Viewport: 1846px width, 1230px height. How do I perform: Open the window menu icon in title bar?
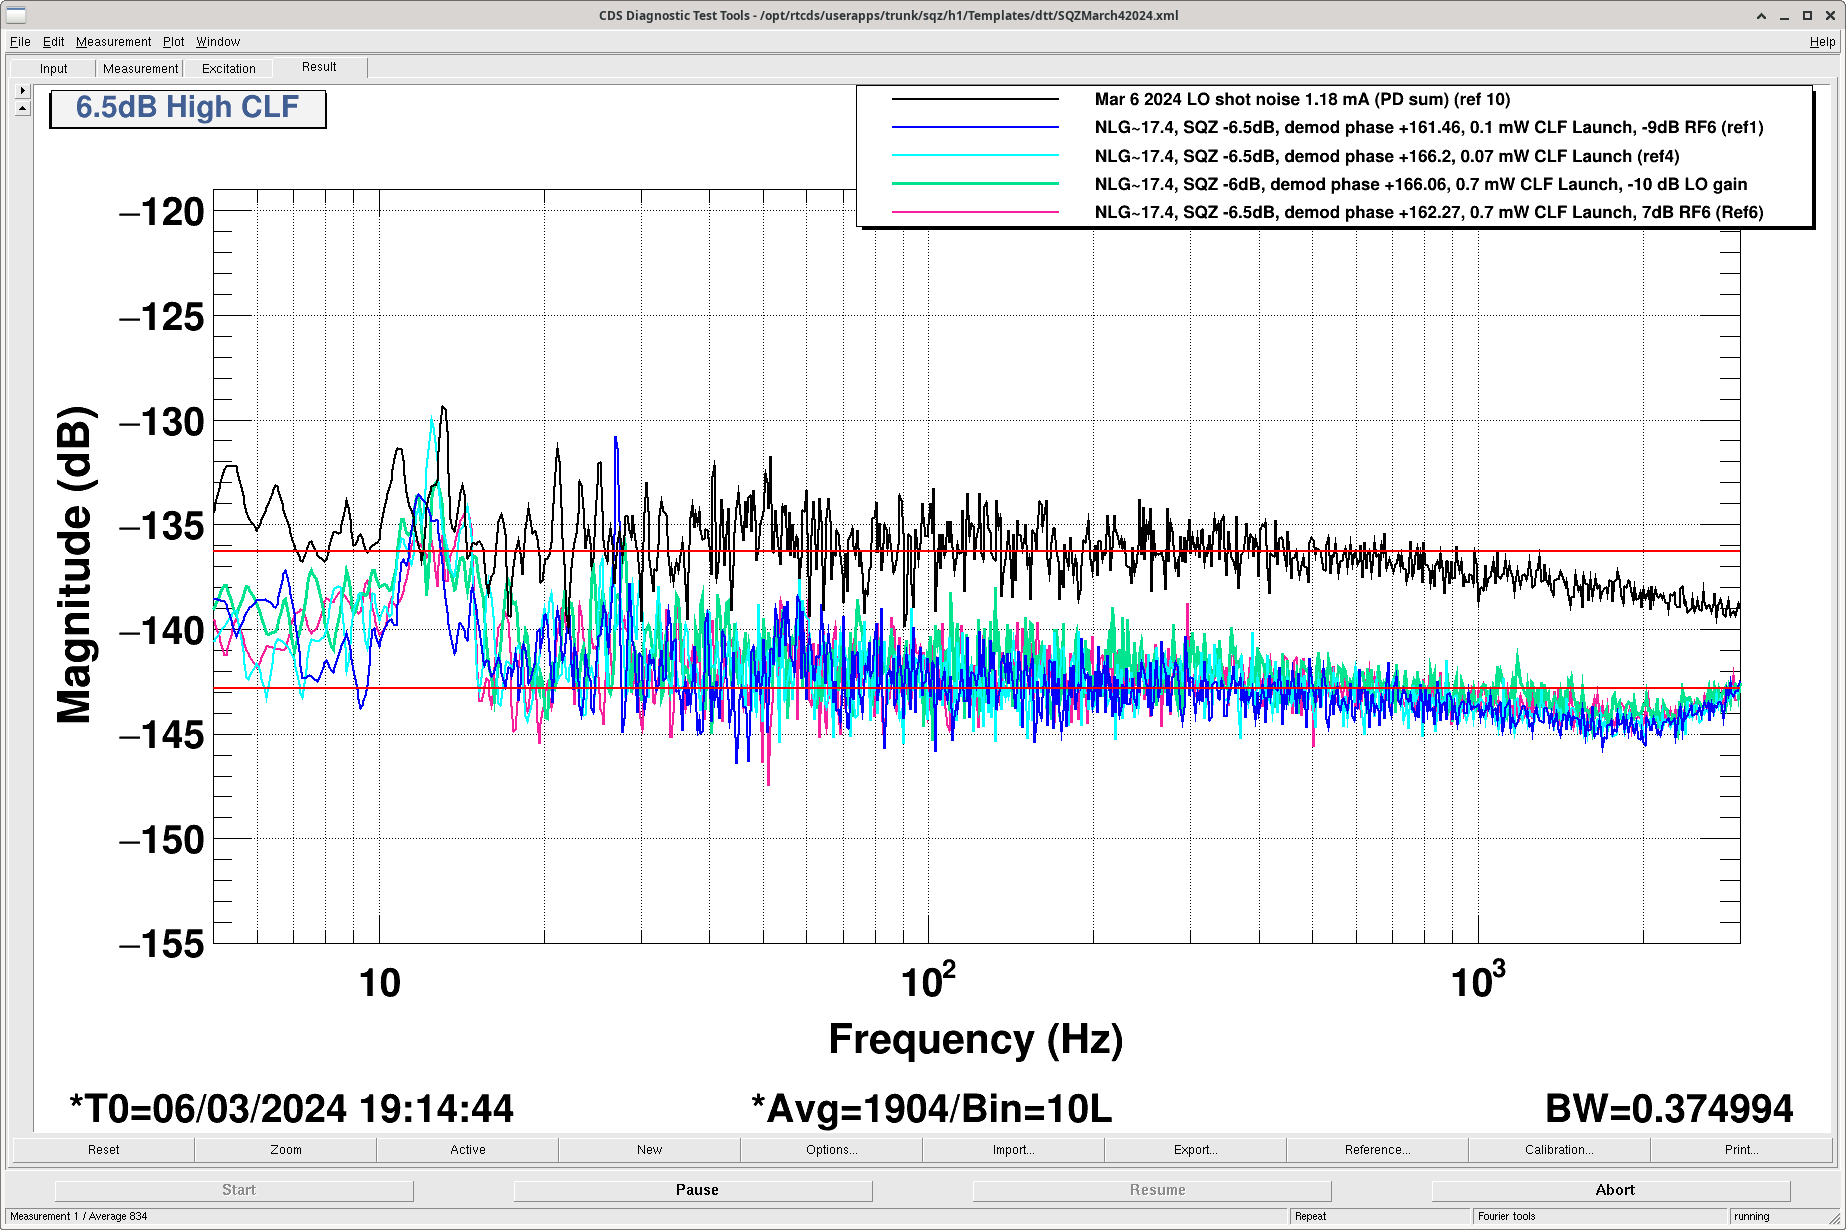point(16,15)
